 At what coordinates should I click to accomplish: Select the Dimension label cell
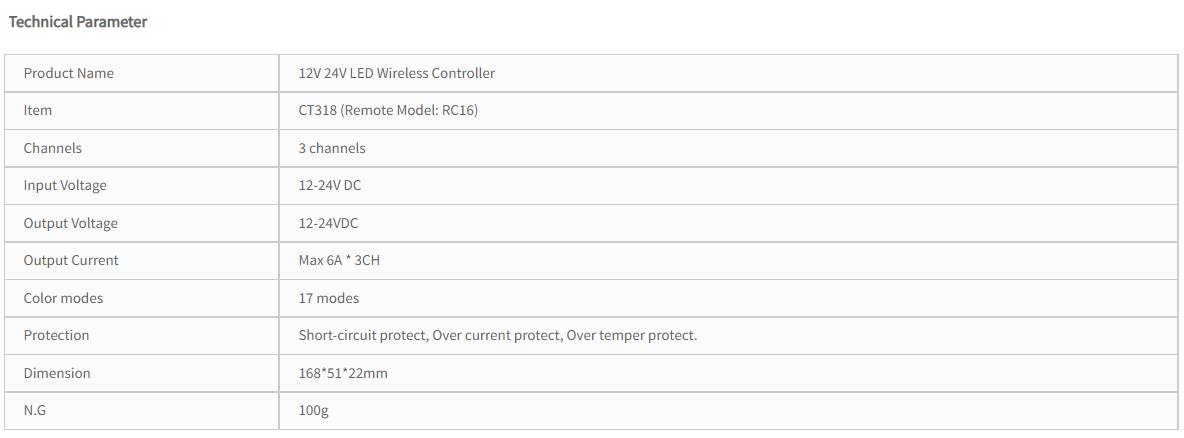(142, 373)
